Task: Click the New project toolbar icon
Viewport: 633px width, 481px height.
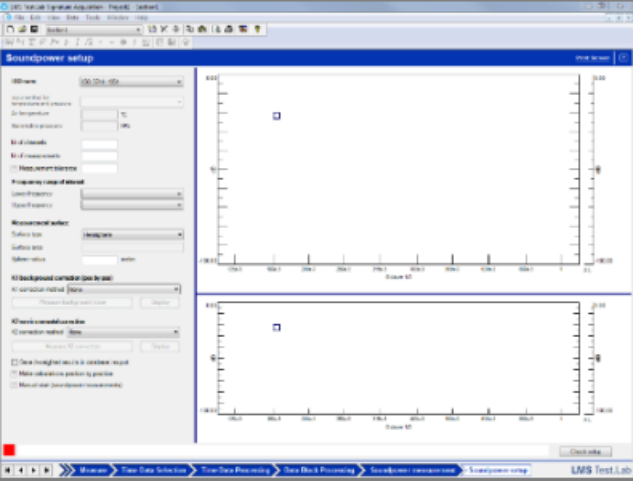Action: coord(9,29)
